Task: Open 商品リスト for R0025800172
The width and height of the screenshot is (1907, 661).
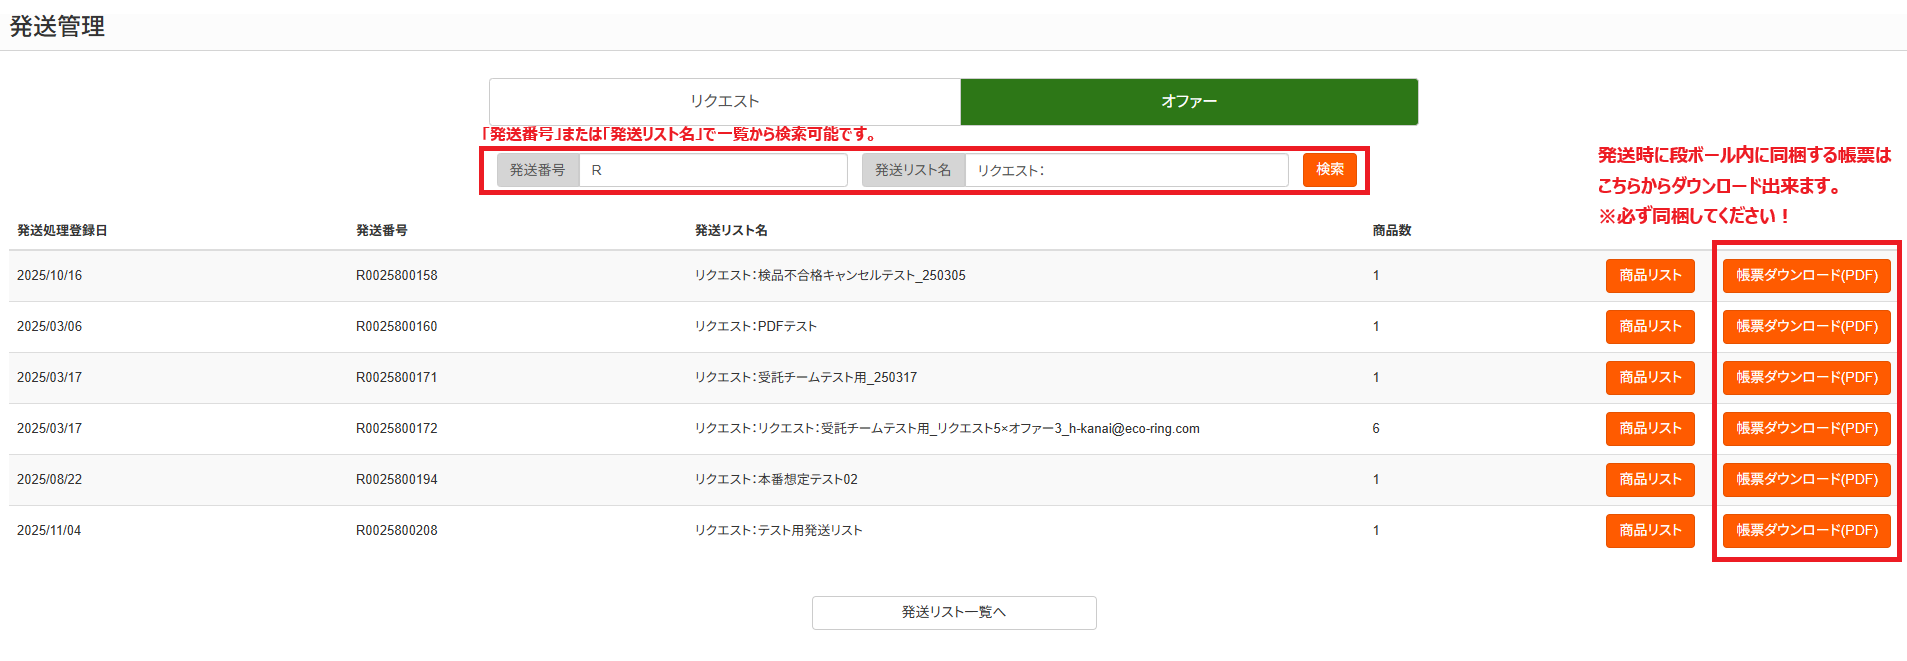Action: 1649,429
